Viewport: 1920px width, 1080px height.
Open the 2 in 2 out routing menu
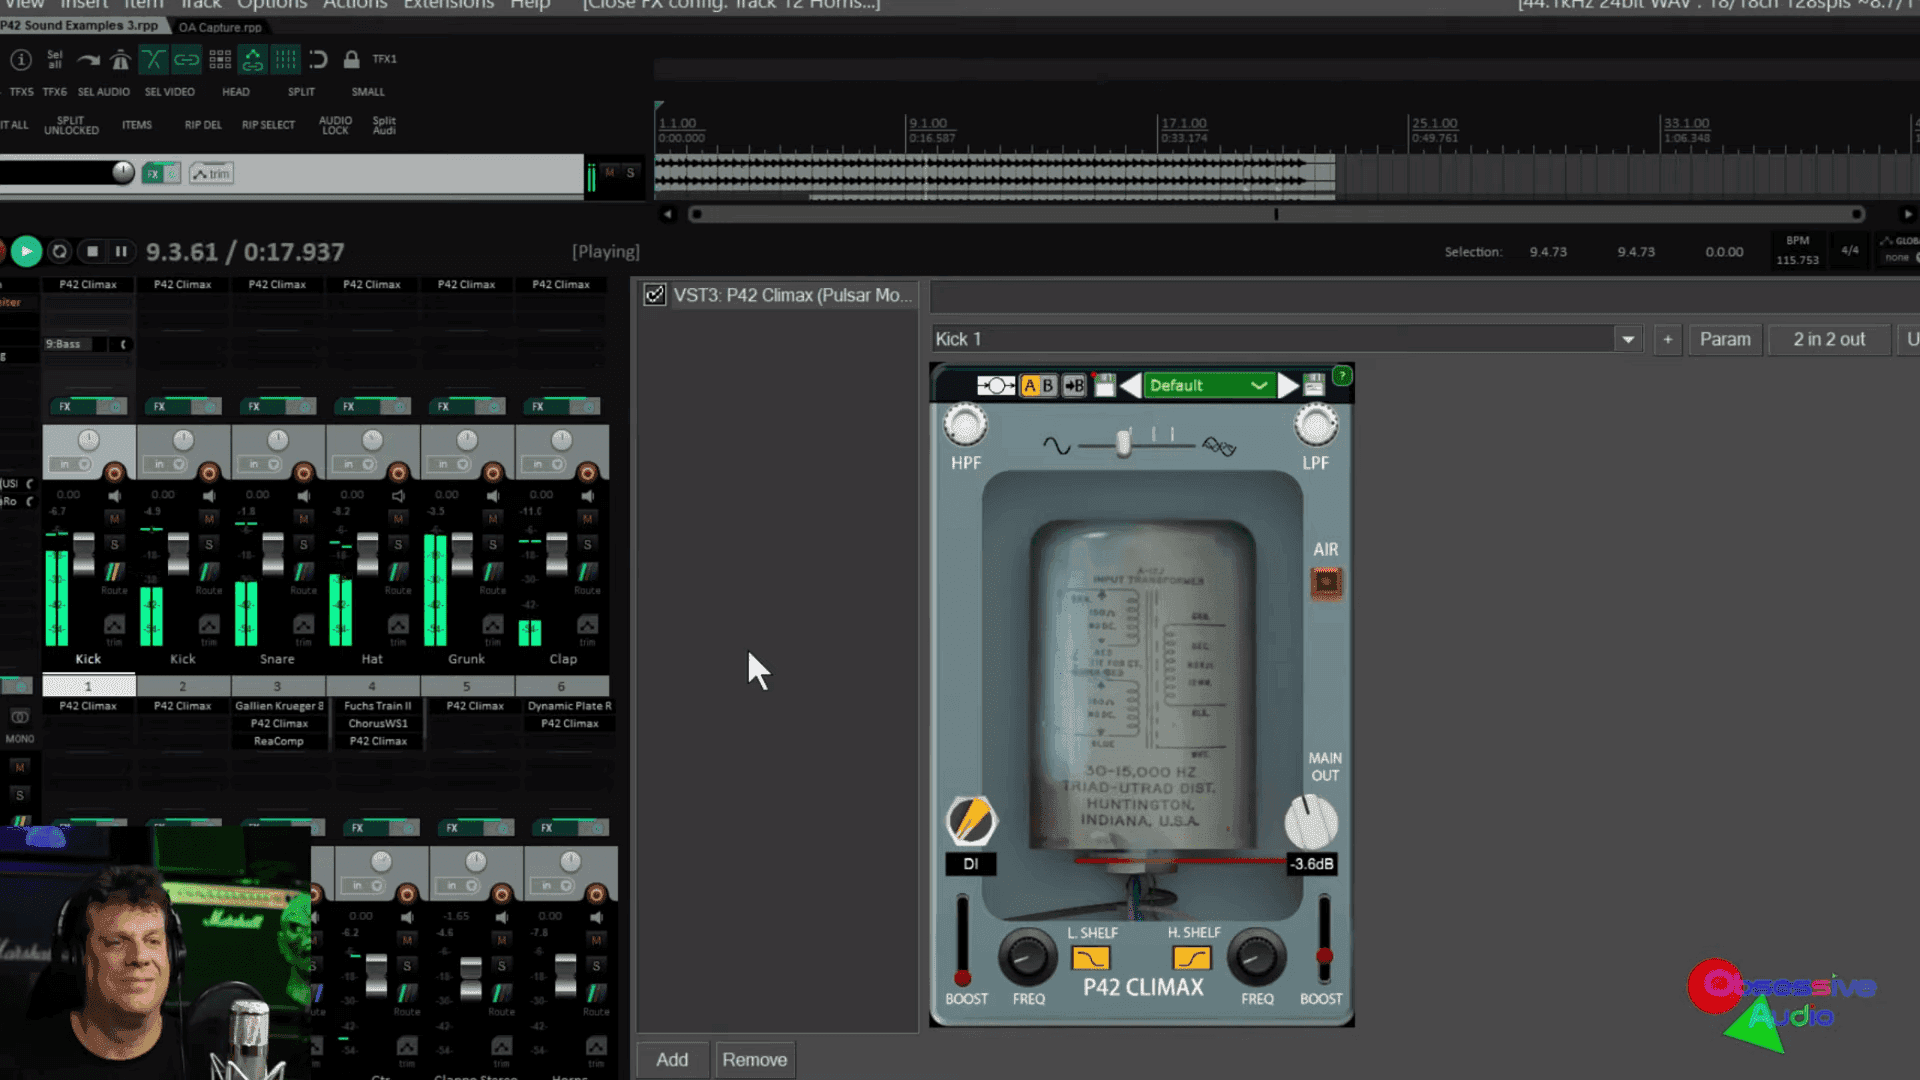point(1828,340)
